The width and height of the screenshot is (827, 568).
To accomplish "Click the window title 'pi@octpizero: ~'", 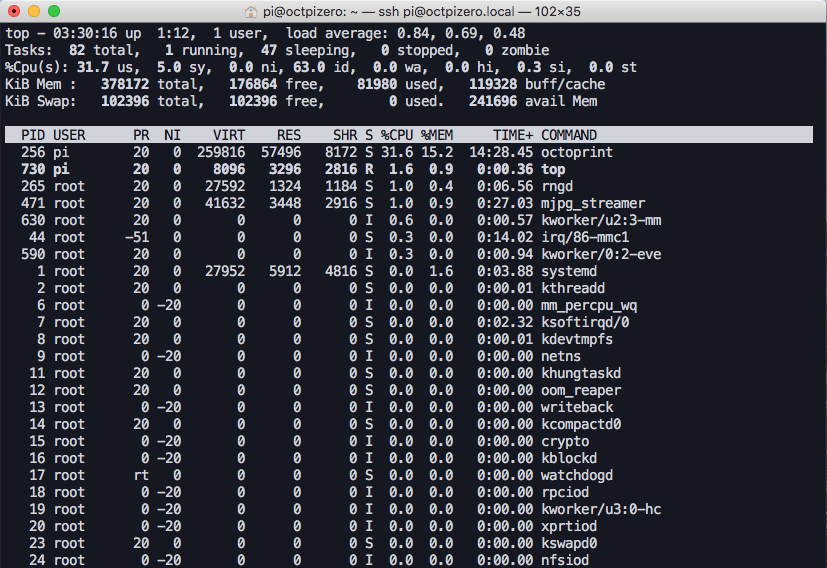I will [x=311, y=12].
